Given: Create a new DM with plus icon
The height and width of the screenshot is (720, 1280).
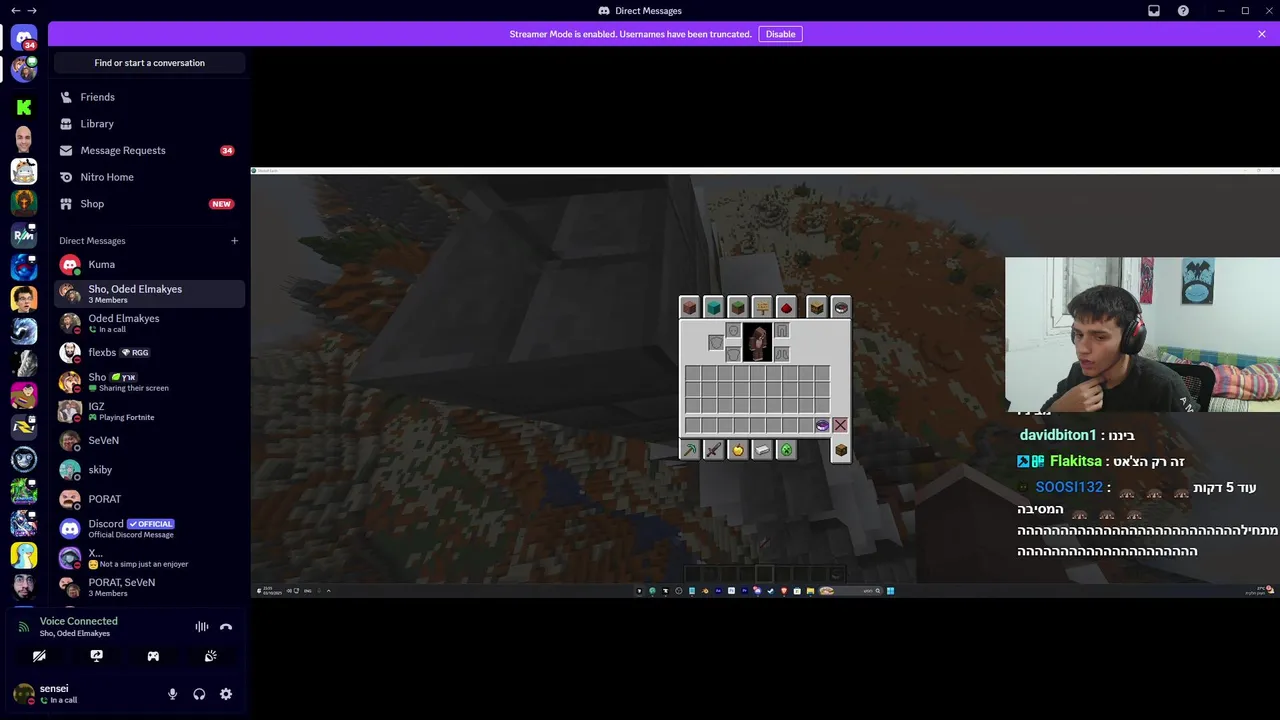Looking at the screenshot, I should (x=234, y=240).
